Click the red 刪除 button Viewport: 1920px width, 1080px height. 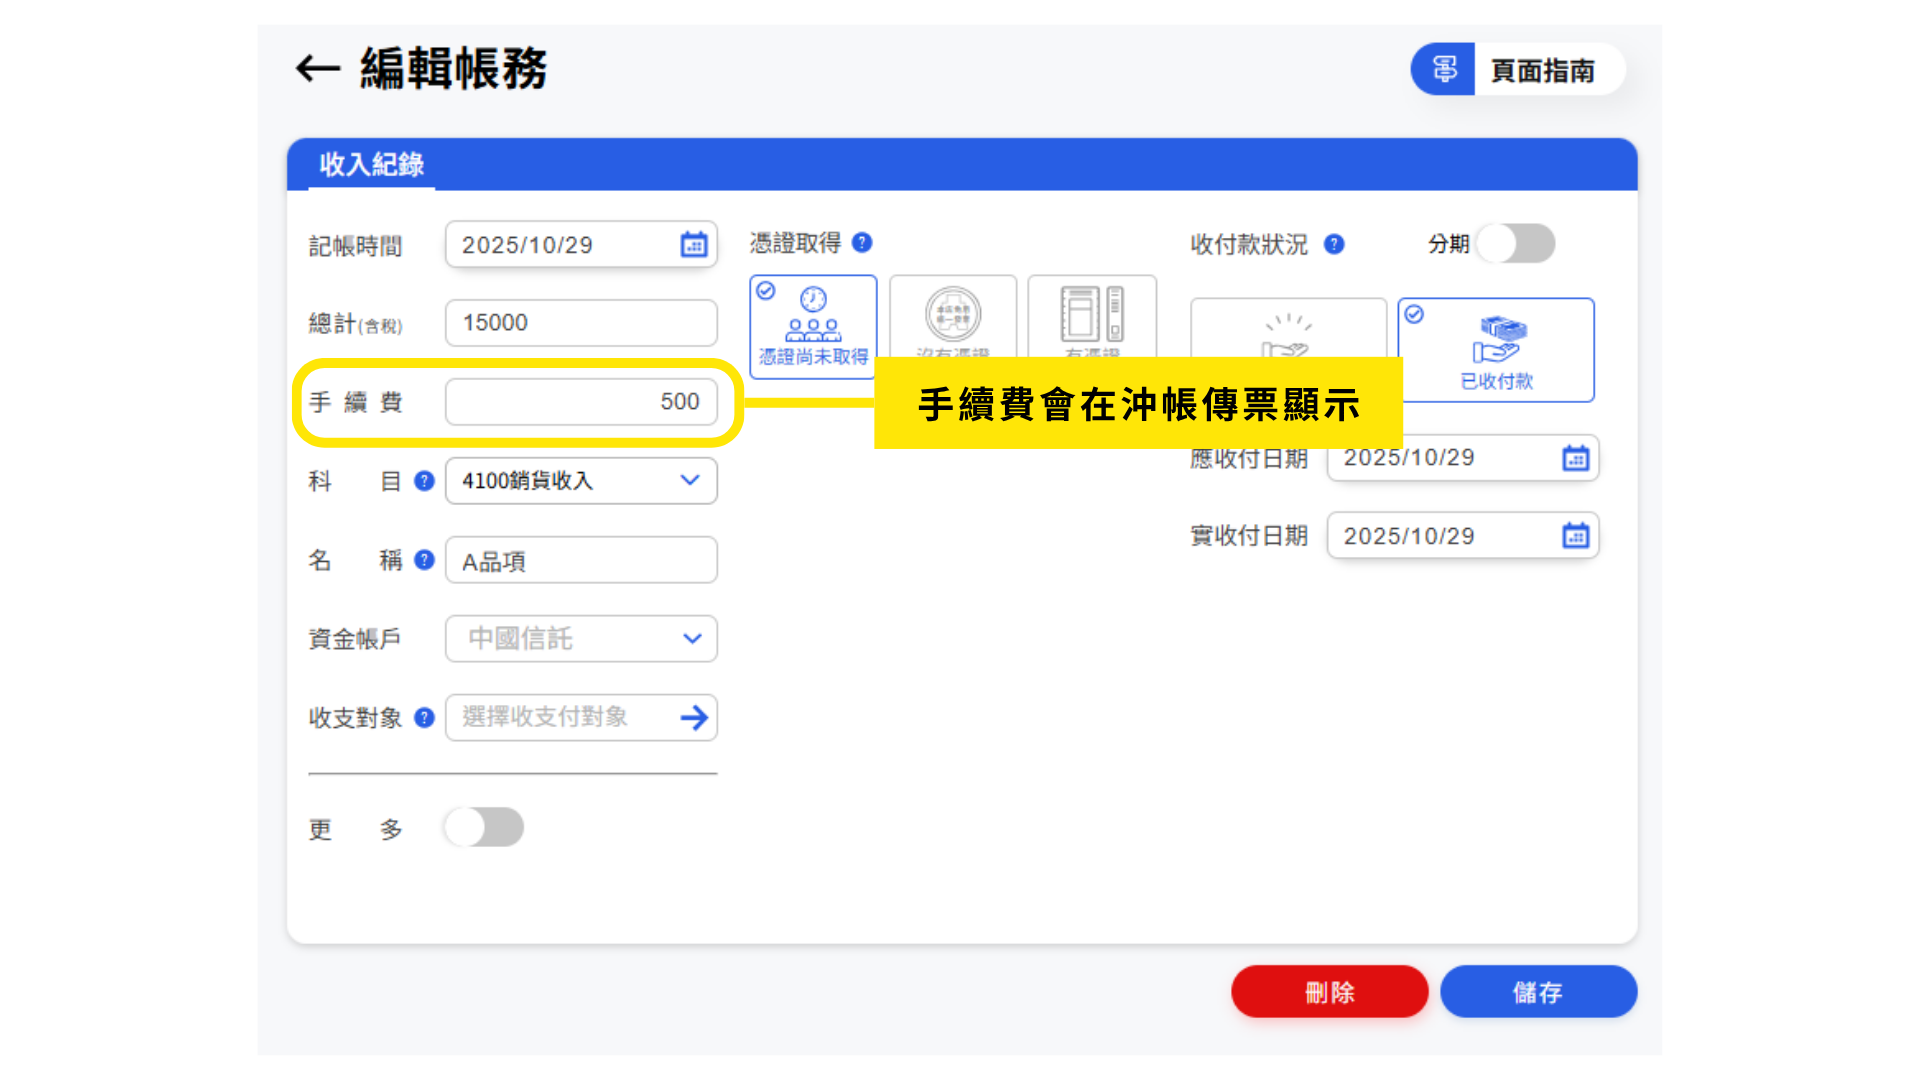click(x=1329, y=992)
